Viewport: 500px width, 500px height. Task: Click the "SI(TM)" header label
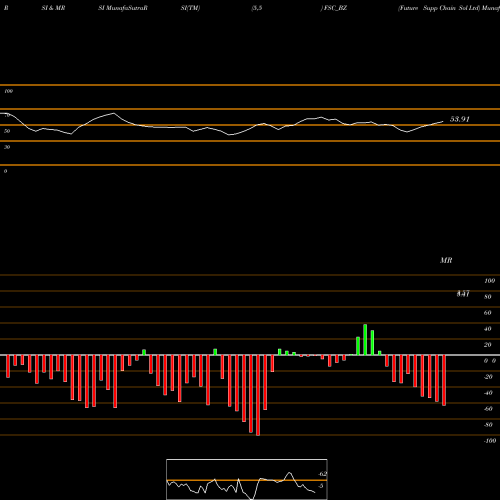pyautogui.click(x=190, y=8)
